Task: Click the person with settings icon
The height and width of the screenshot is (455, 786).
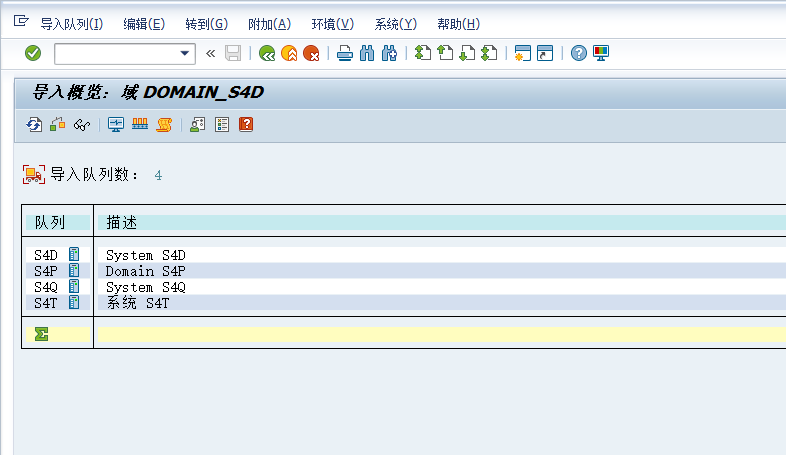Action: (198, 124)
